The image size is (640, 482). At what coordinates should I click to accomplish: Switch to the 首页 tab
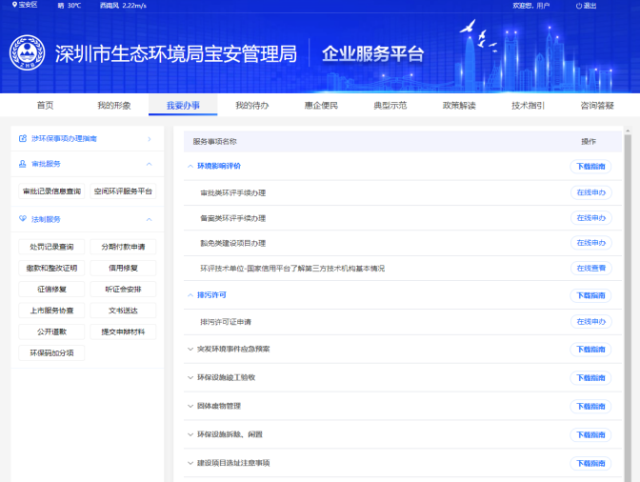coord(45,105)
